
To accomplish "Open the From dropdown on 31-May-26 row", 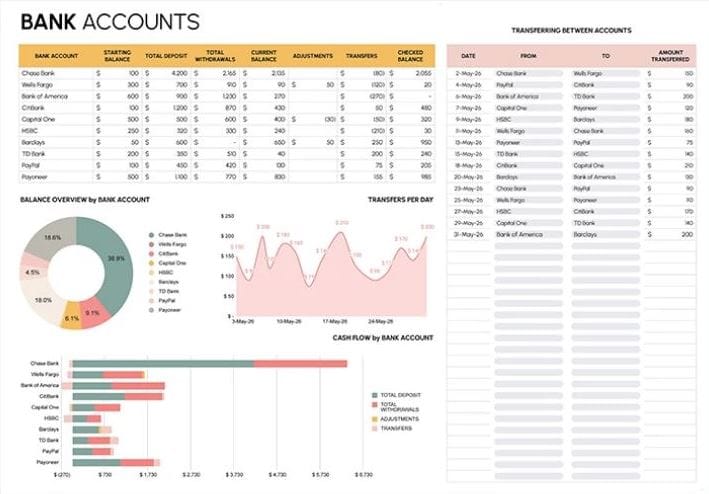I will (529, 235).
